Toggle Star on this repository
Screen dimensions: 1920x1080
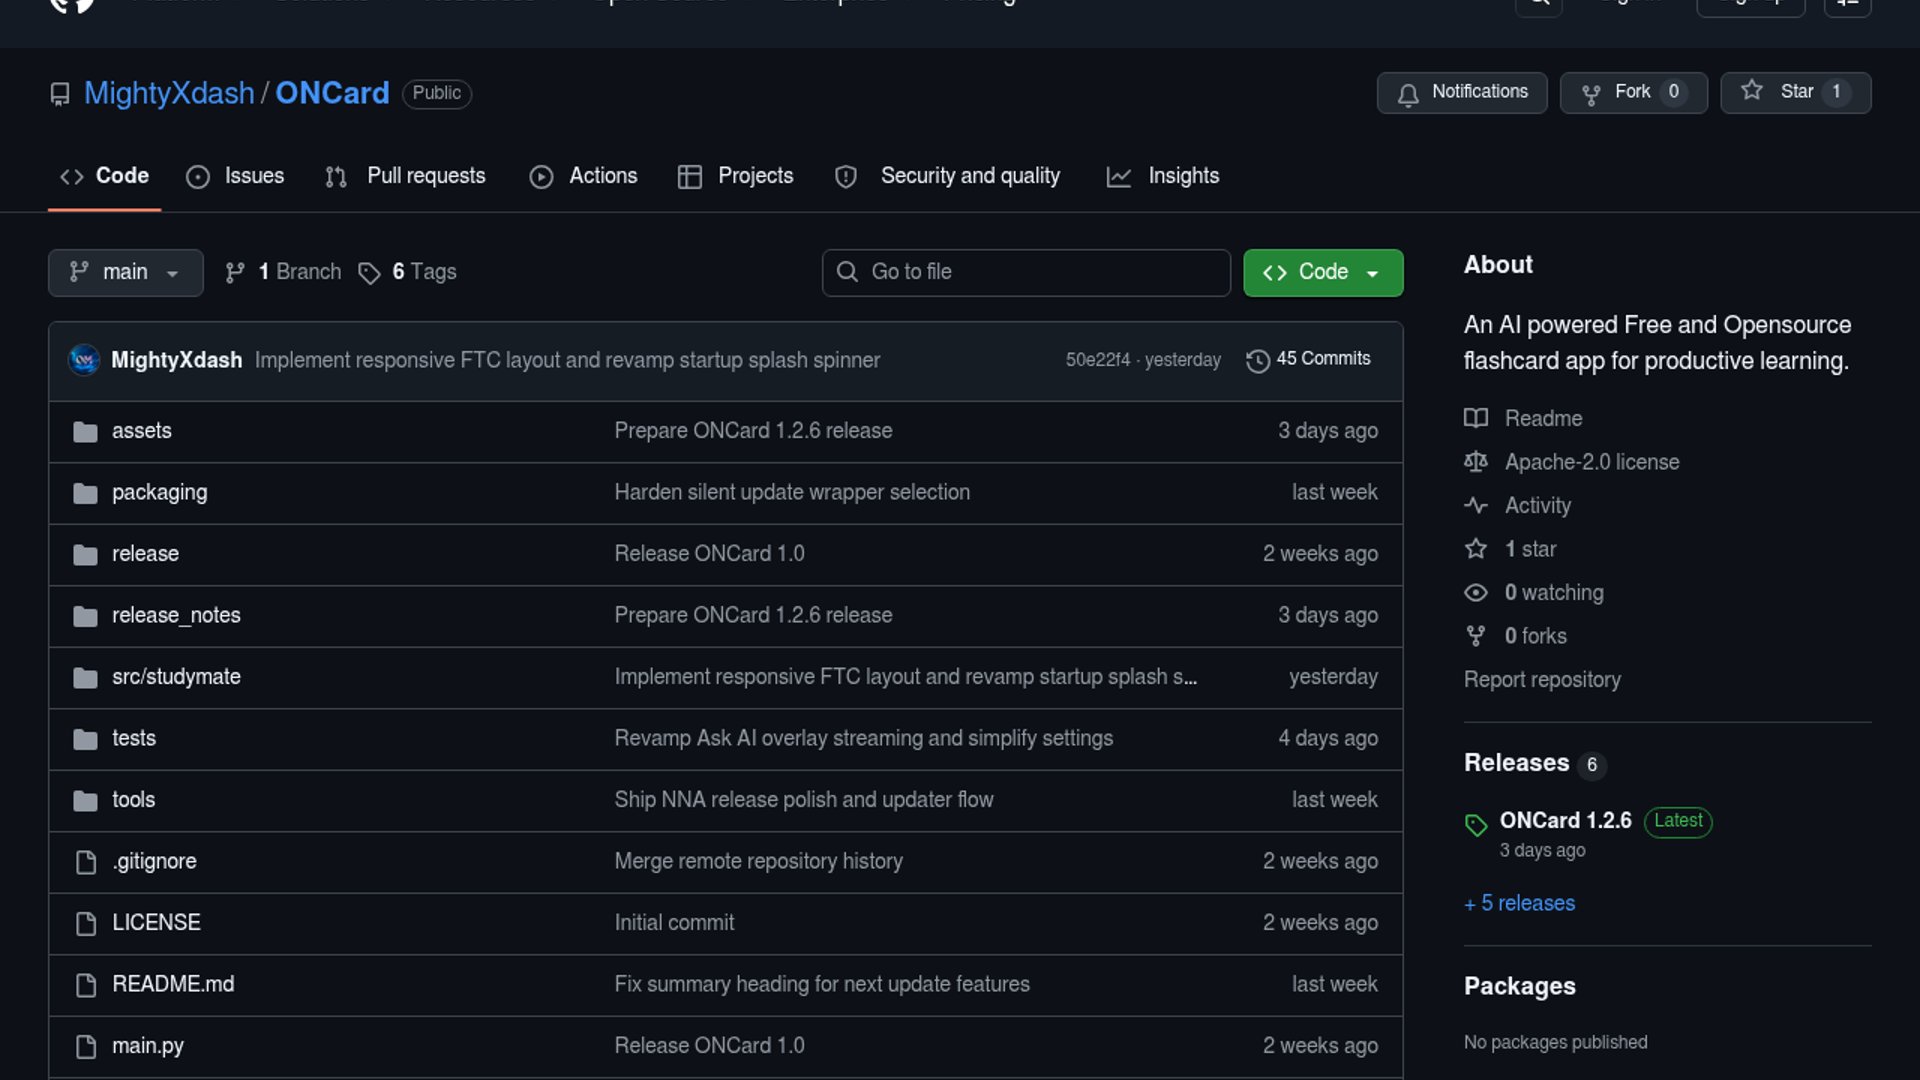1795,92
